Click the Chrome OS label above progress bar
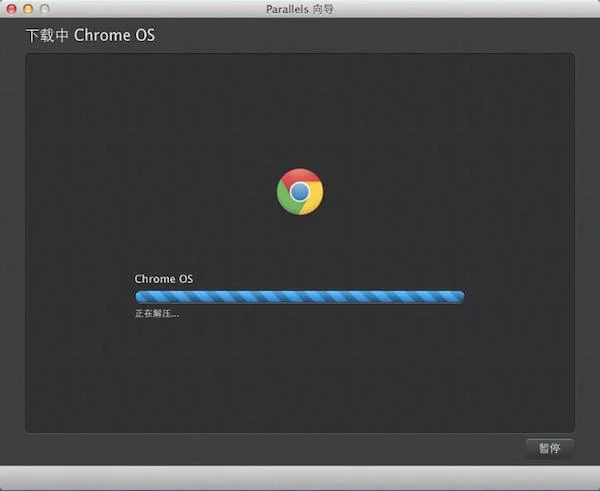This screenshot has width=600, height=491. click(164, 279)
